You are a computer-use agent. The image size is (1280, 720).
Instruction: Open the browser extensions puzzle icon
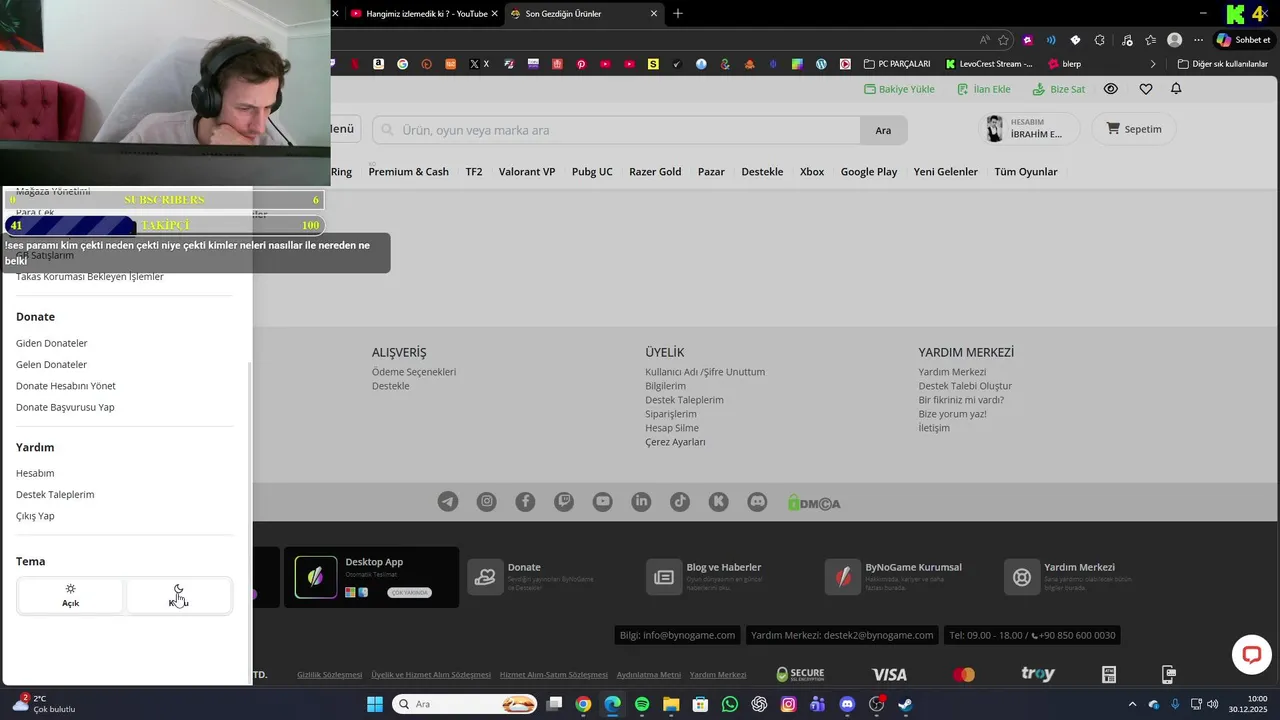pyautogui.click(x=1100, y=40)
